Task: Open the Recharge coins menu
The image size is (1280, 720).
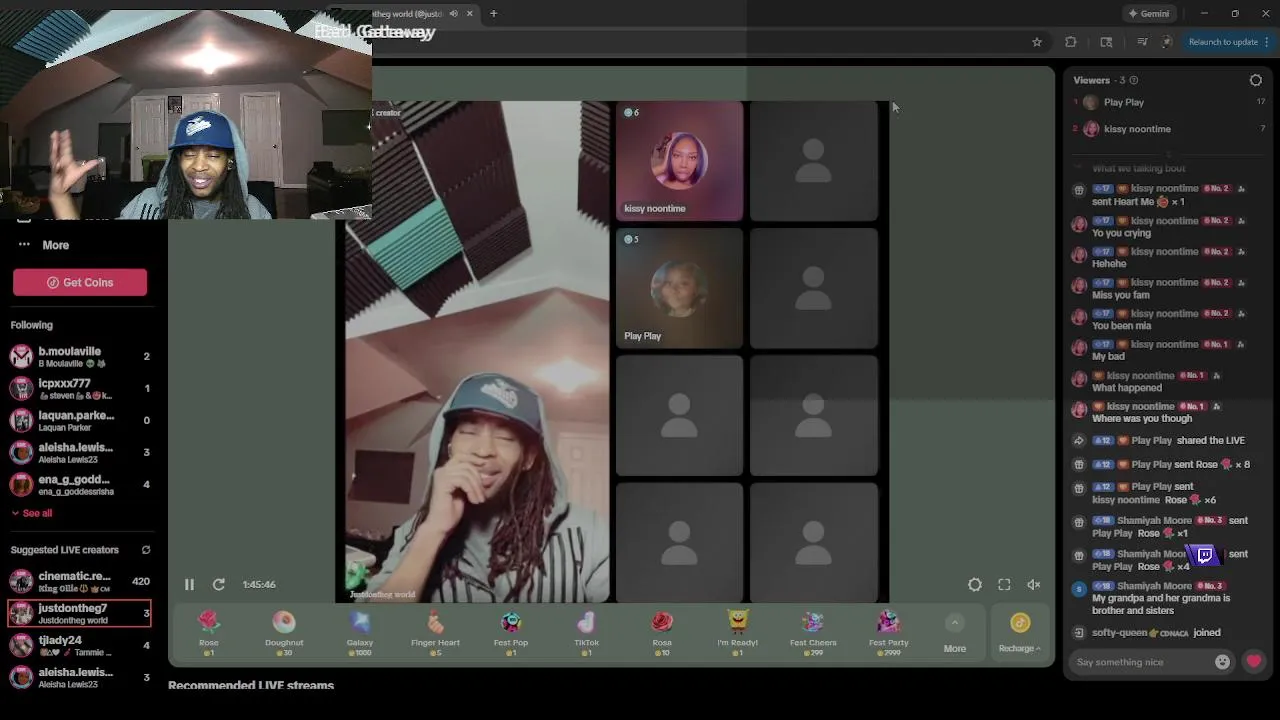Action: (x=1020, y=634)
